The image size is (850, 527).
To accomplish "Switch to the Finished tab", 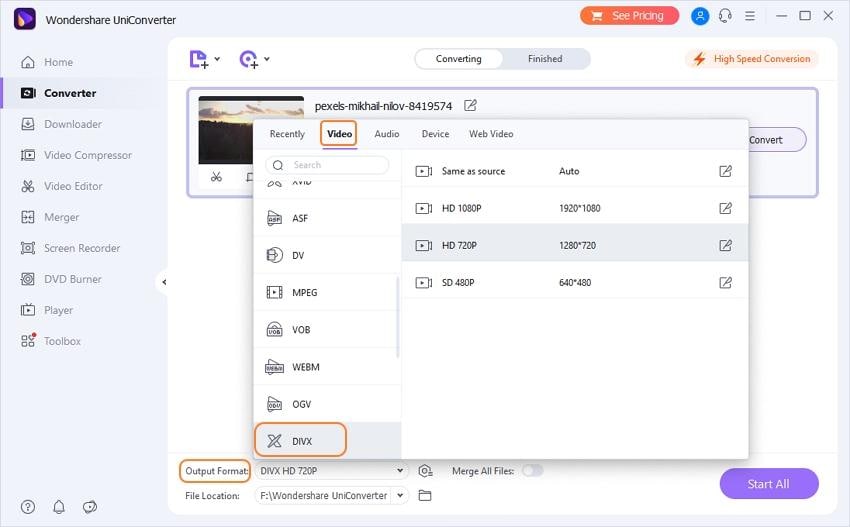I will click(545, 59).
